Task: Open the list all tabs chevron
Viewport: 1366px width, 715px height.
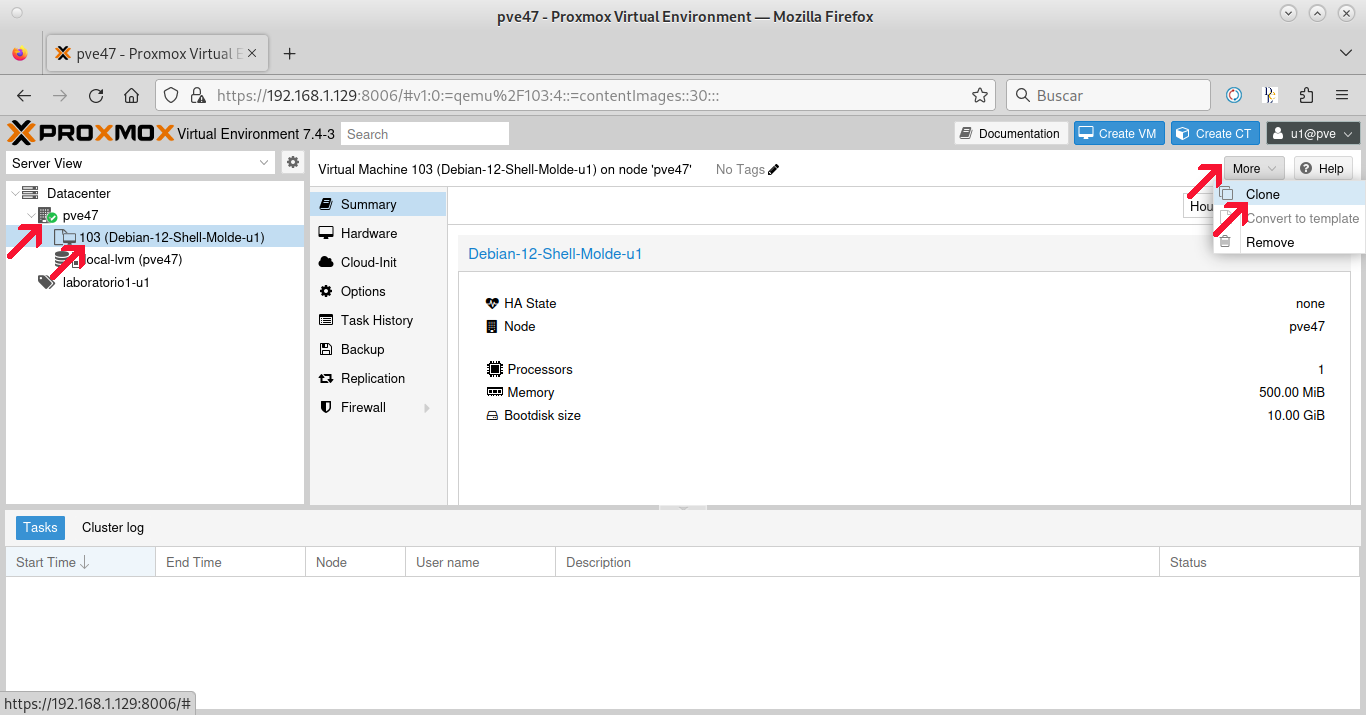Action: 1345,53
